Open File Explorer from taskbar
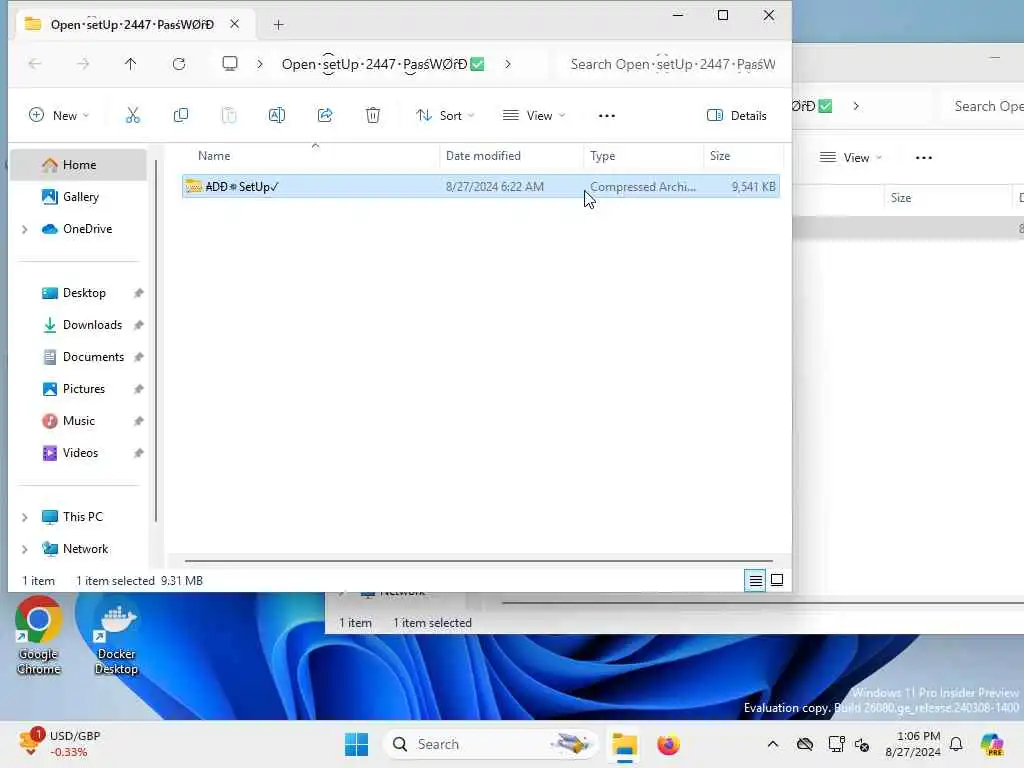This screenshot has width=1024, height=768. pyautogui.click(x=625, y=744)
